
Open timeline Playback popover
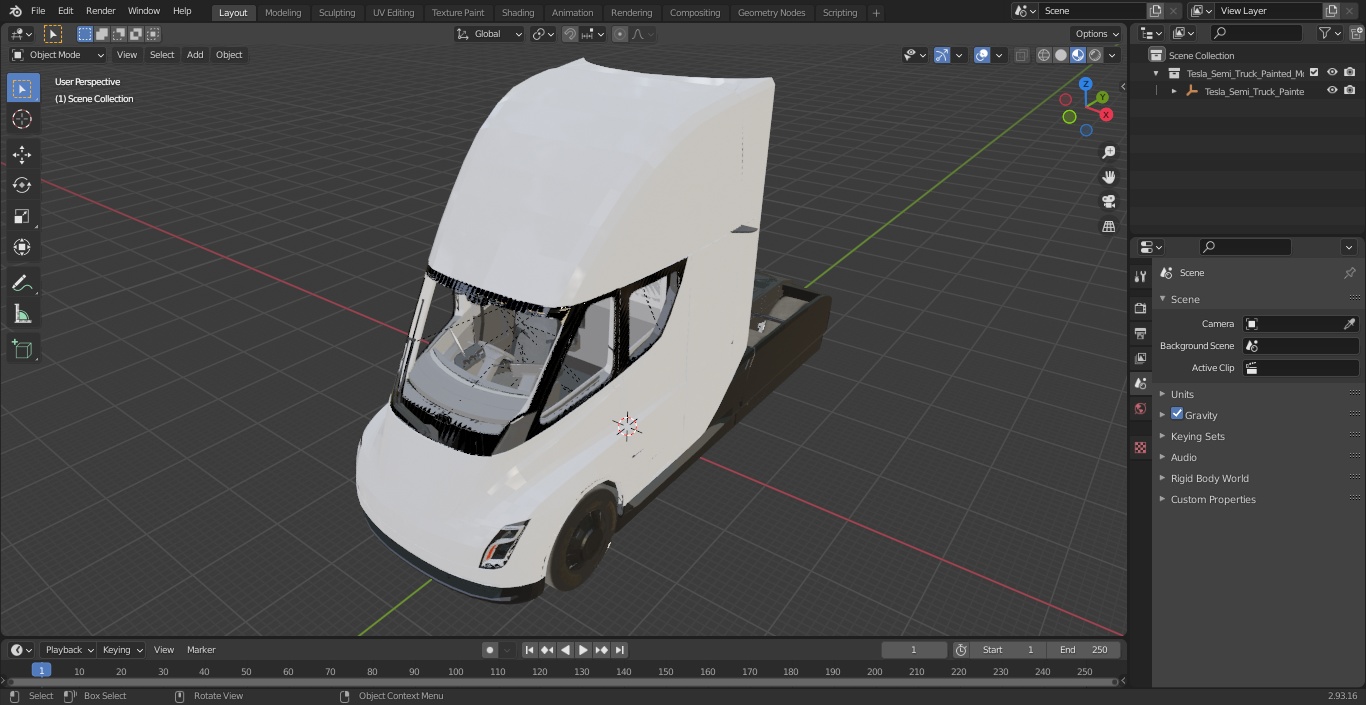69,650
